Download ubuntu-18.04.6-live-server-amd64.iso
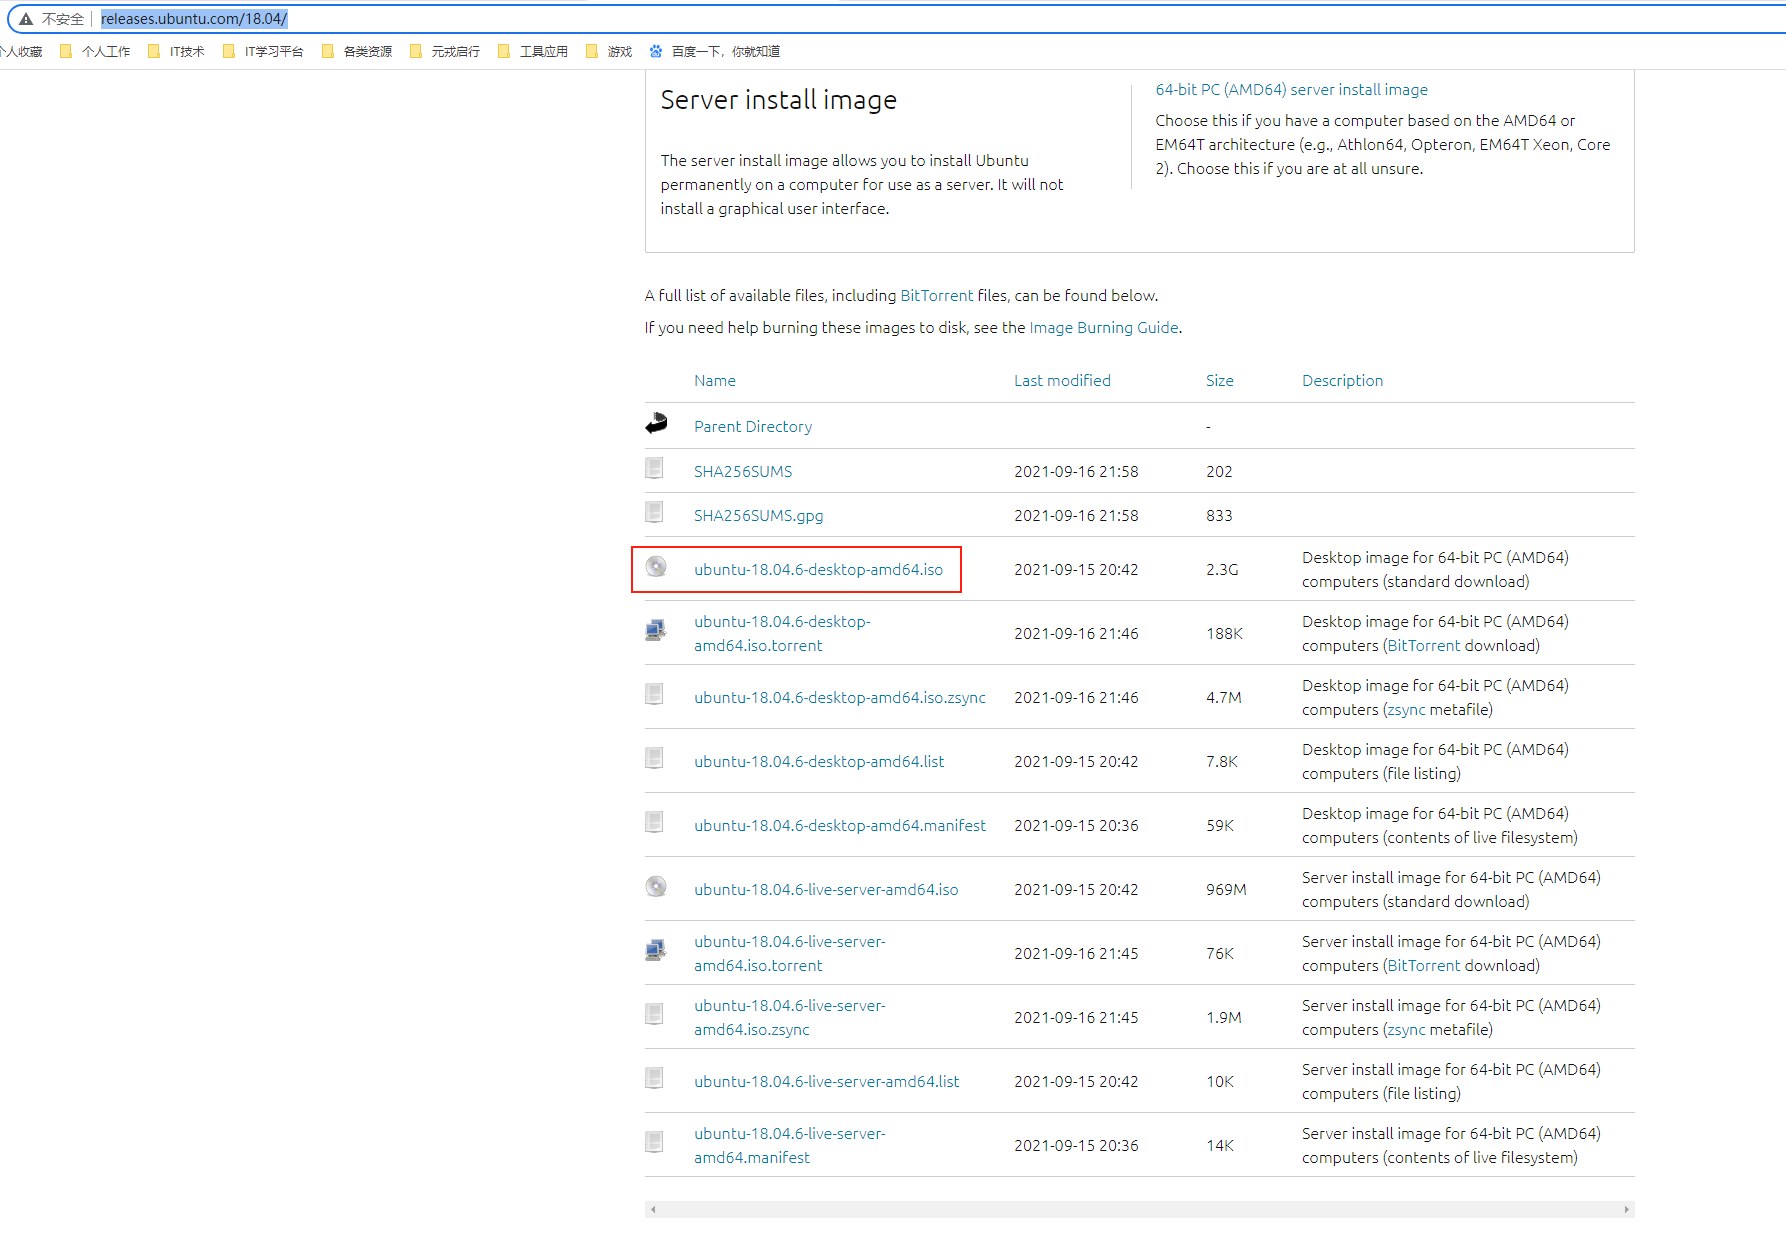Viewport: 1786px width, 1259px height. point(826,890)
